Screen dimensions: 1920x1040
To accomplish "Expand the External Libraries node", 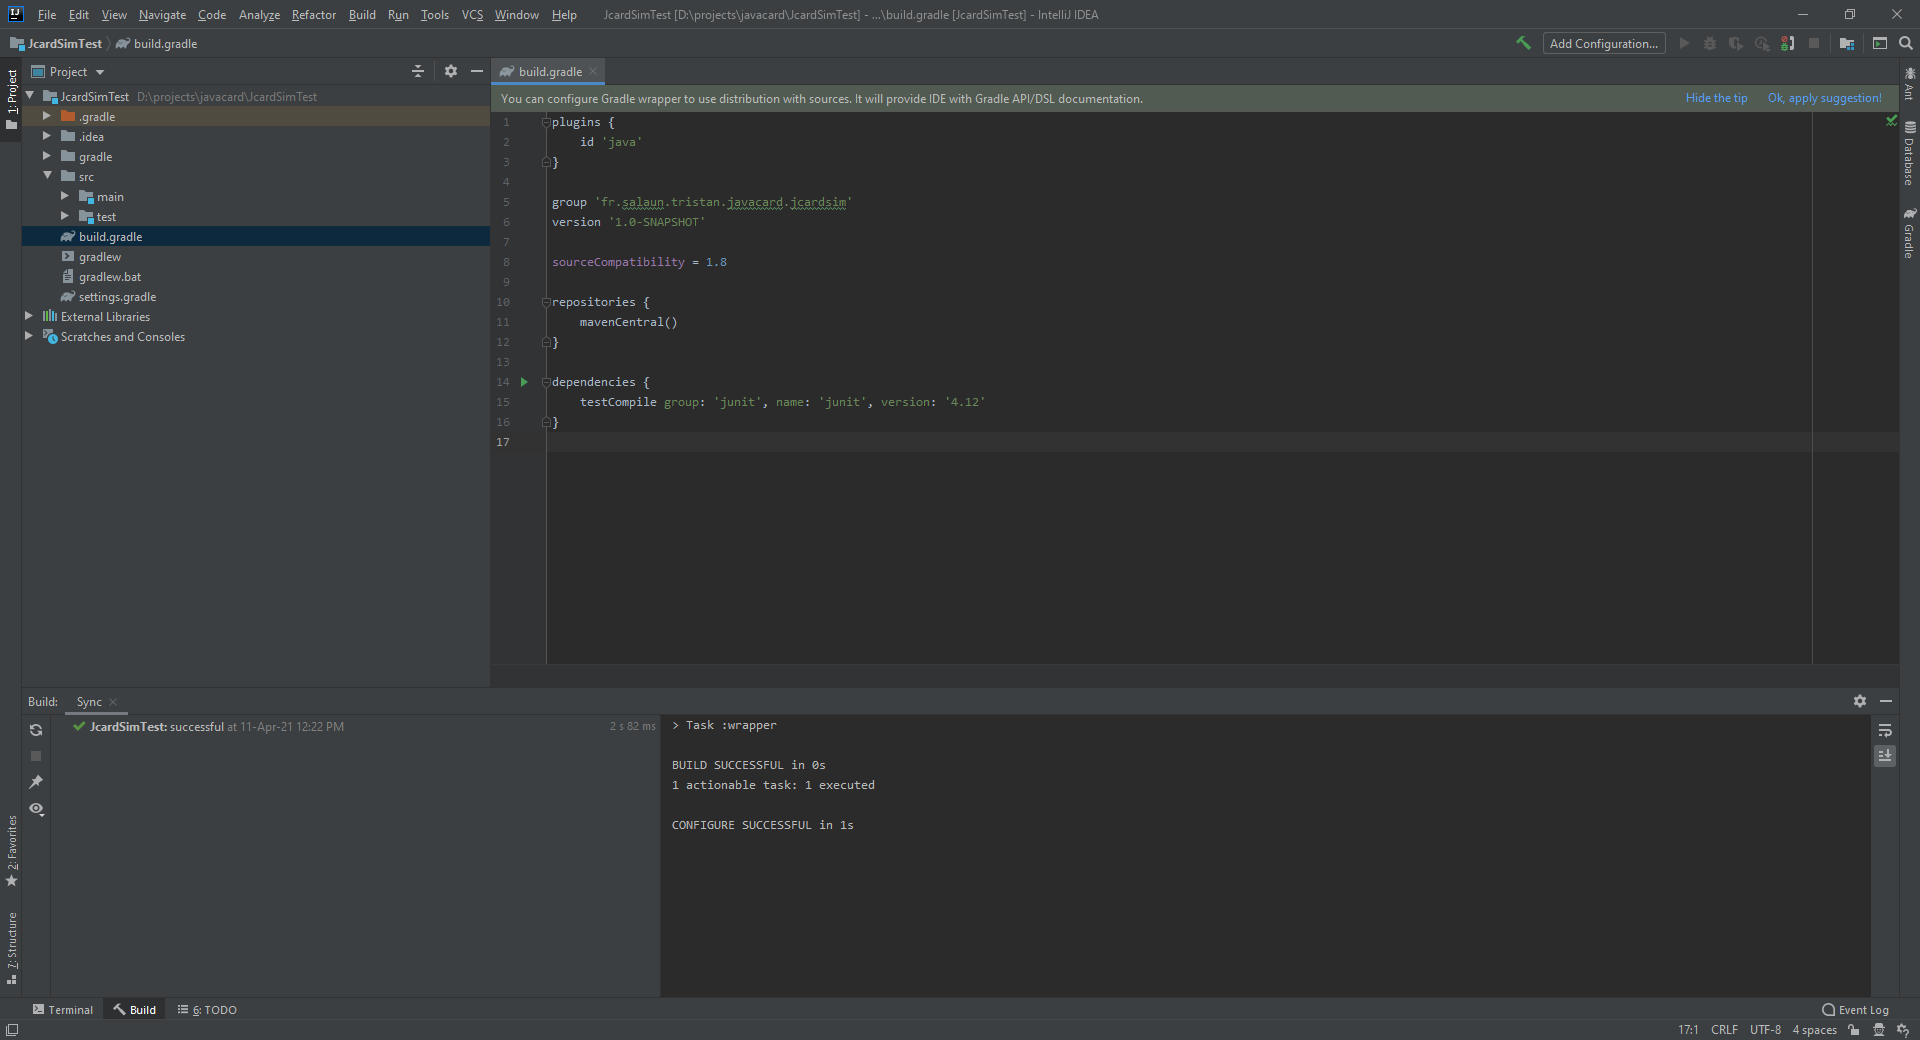I will 29,316.
